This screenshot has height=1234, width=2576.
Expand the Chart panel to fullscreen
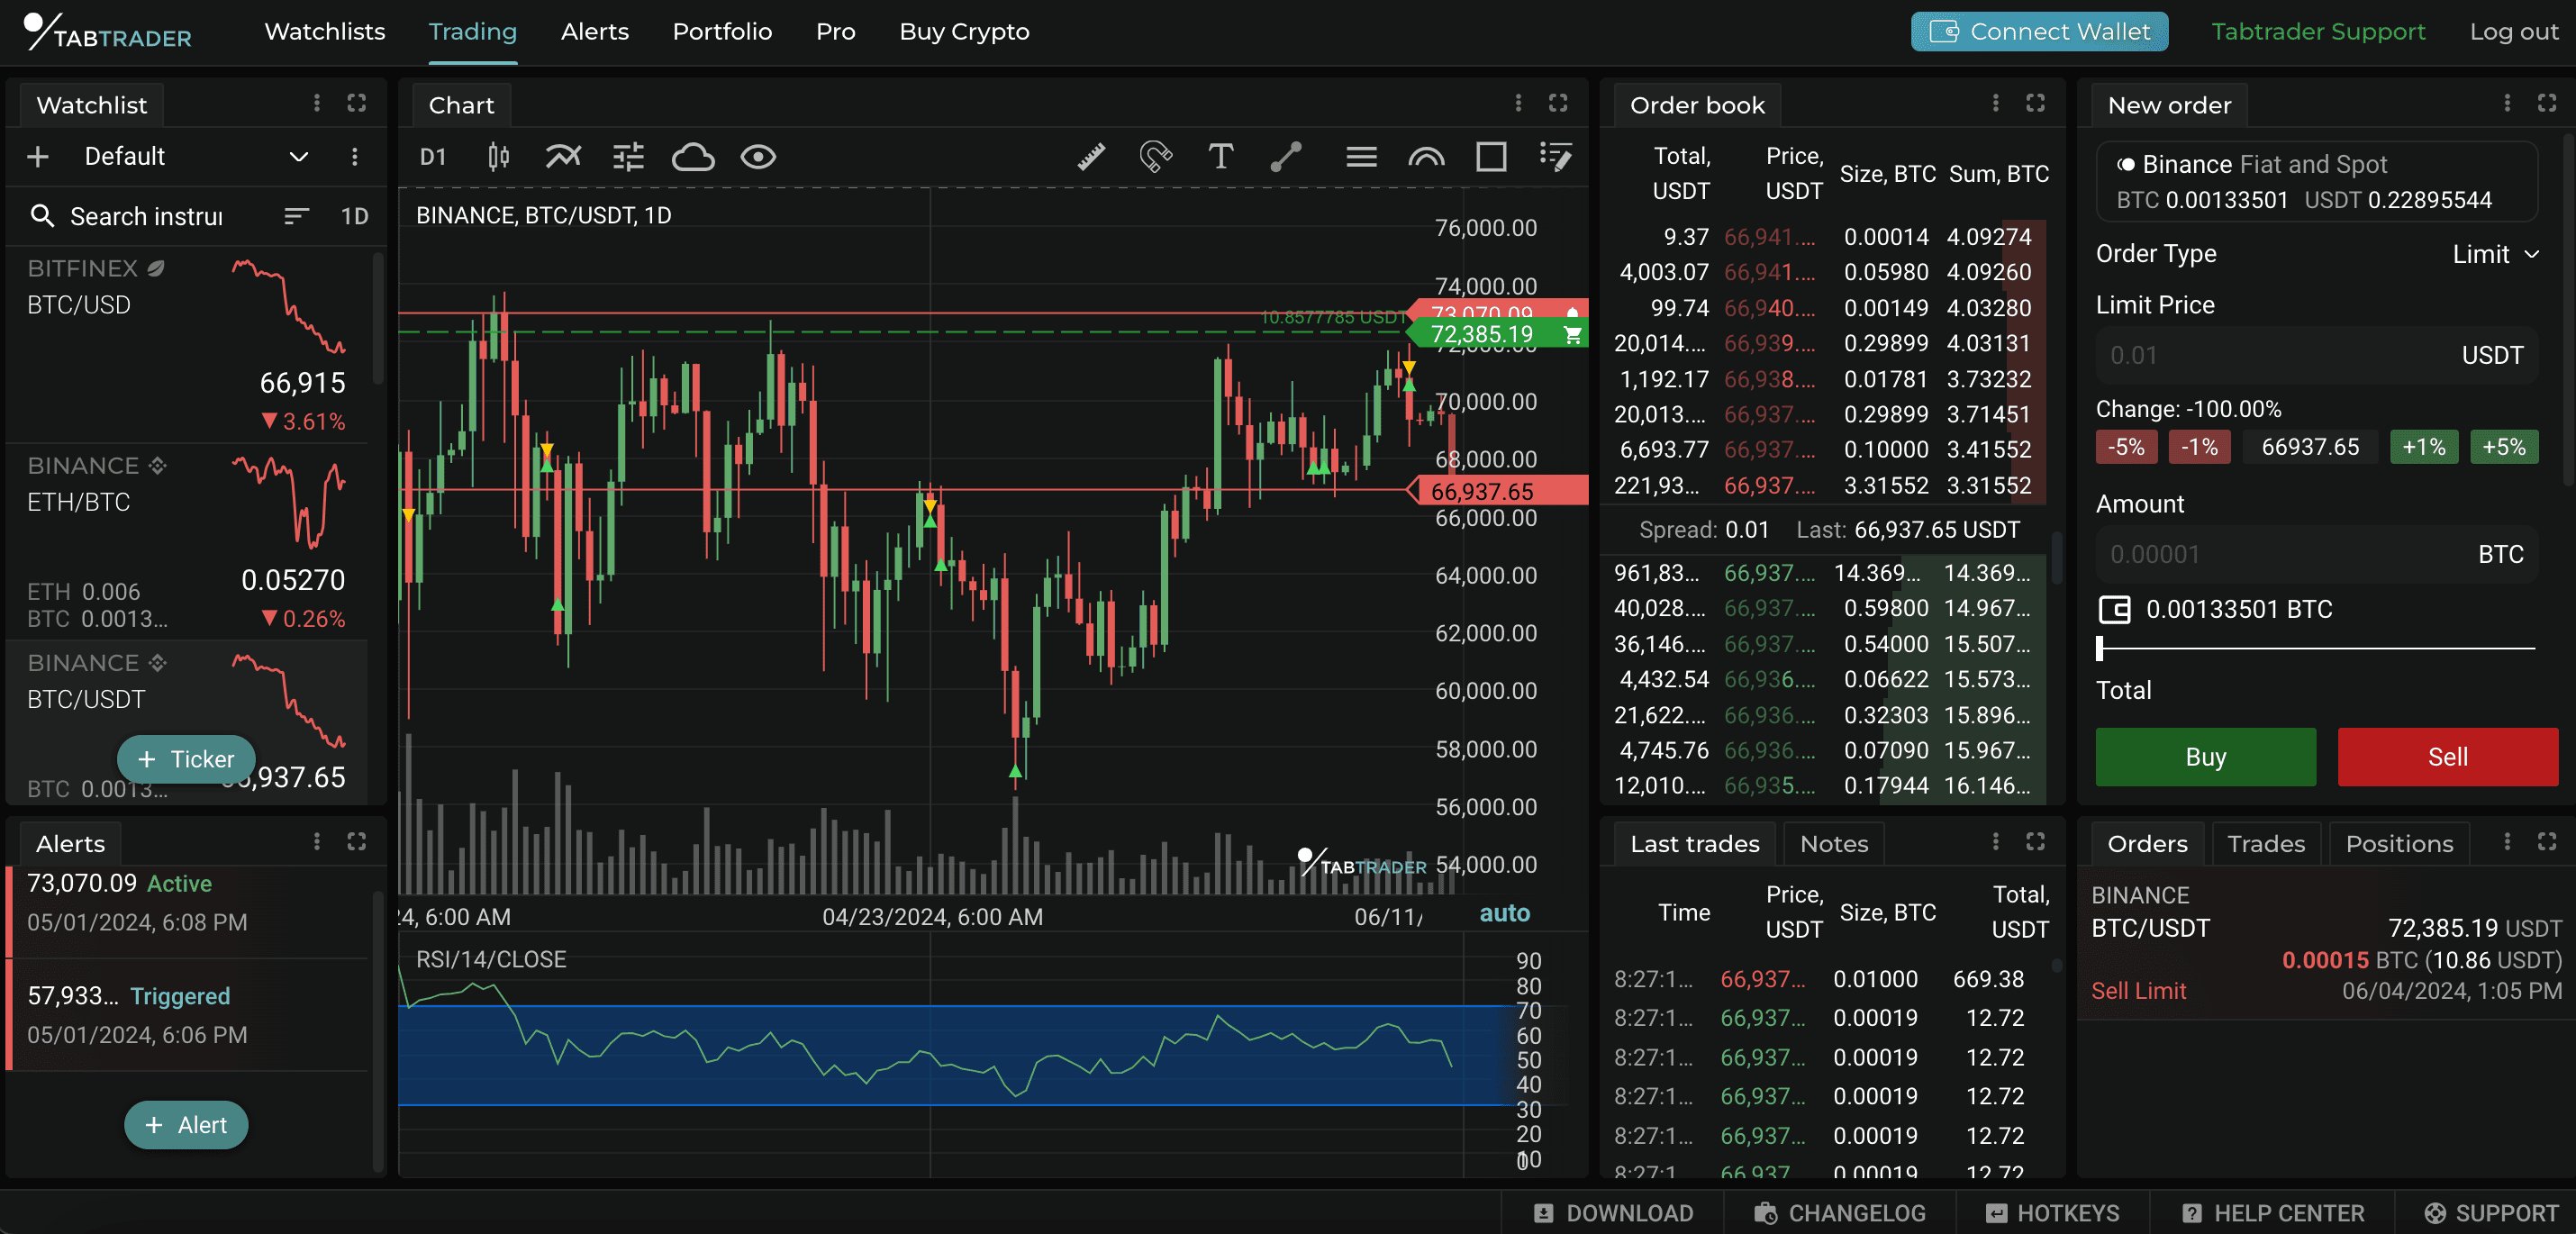(1558, 103)
